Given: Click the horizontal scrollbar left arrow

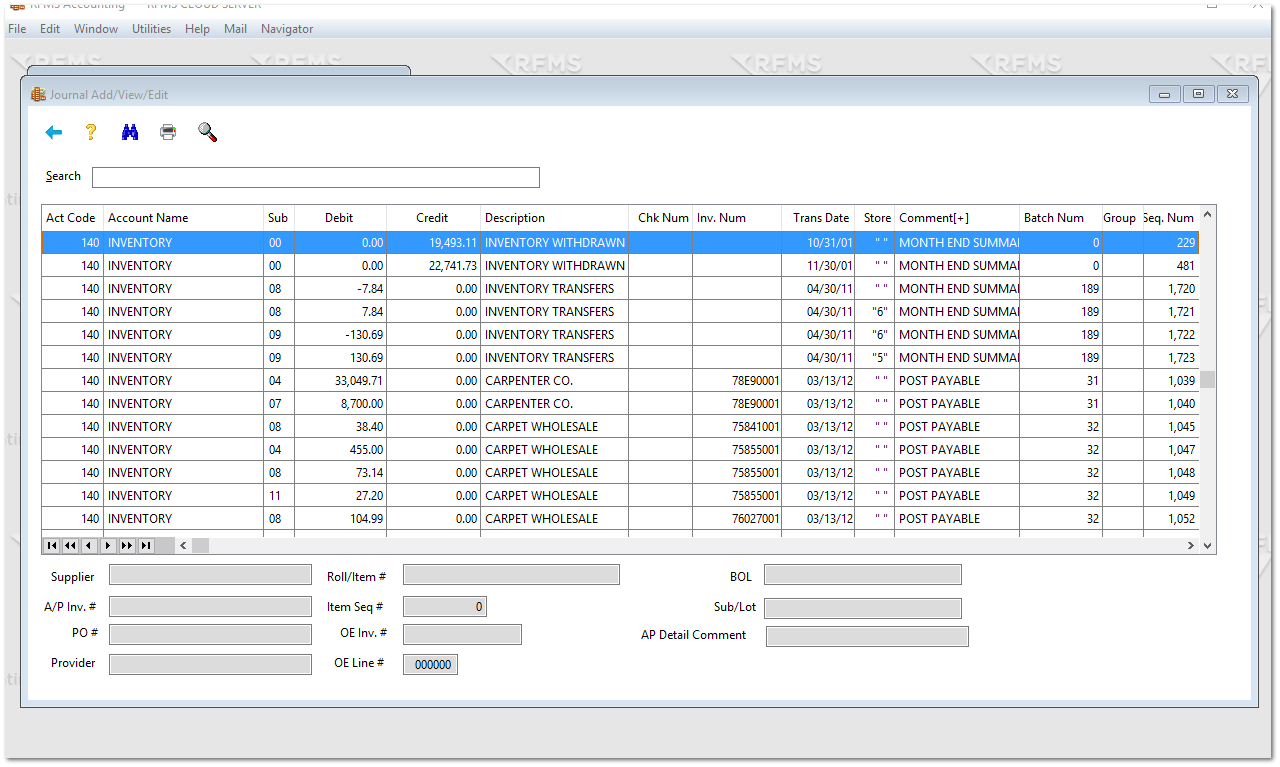Looking at the screenshot, I should click(184, 546).
